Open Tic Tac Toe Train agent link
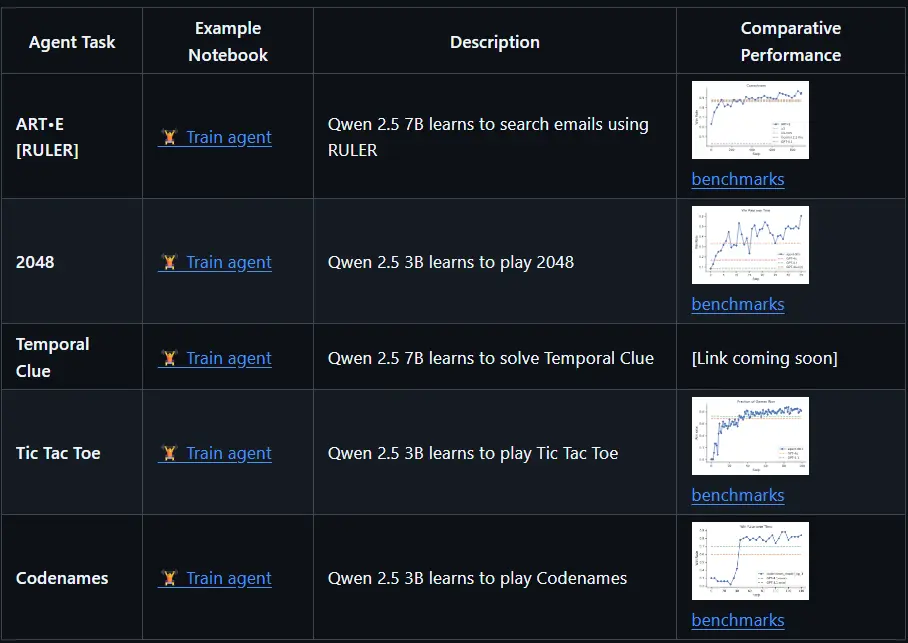The width and height of the screenshot is (908, 643). click(x=228, y=453)
